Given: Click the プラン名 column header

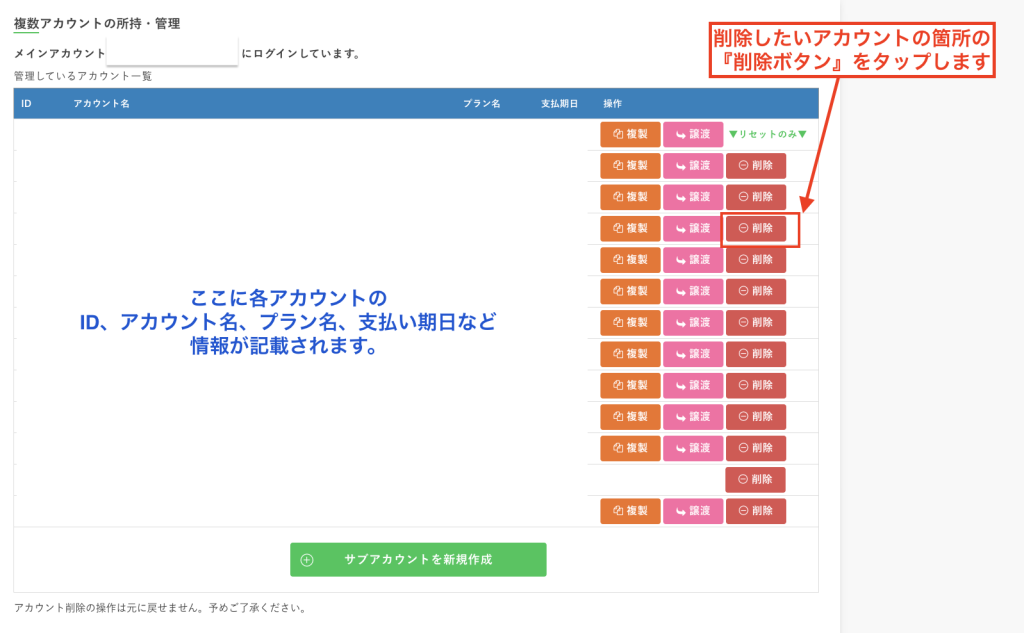Looking at the screenshot, I should (x=481, y=104).
